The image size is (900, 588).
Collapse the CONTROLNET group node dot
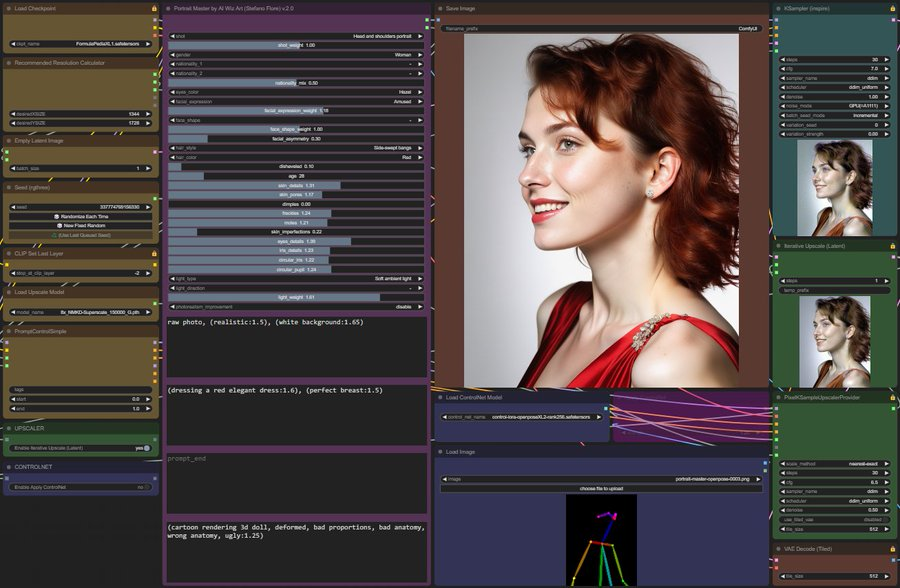[9, 467]
